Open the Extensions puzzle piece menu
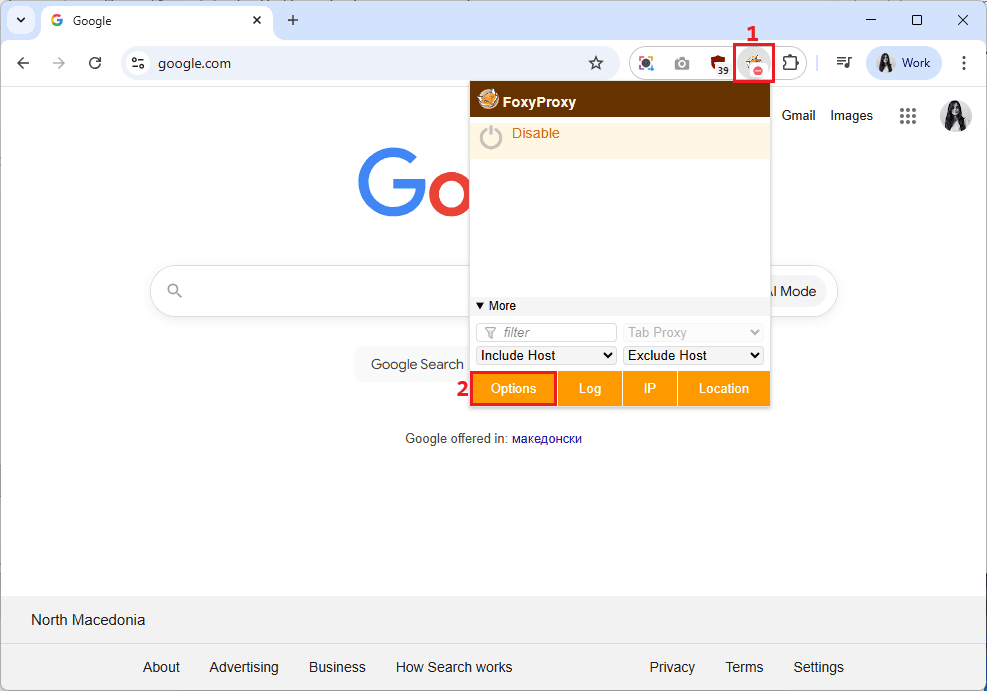Viewport: 987px width, 691px height. tap(790, 63)
